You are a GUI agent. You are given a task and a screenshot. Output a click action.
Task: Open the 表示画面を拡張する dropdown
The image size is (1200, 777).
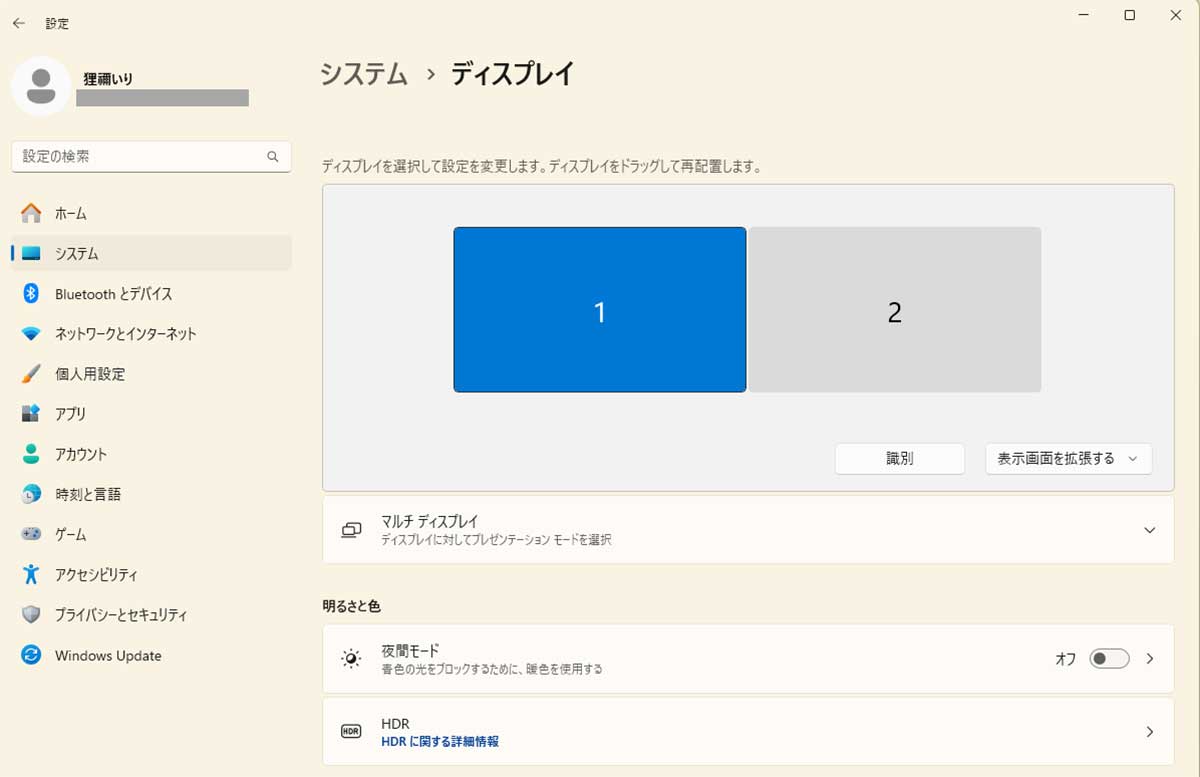coord(1068,459)
